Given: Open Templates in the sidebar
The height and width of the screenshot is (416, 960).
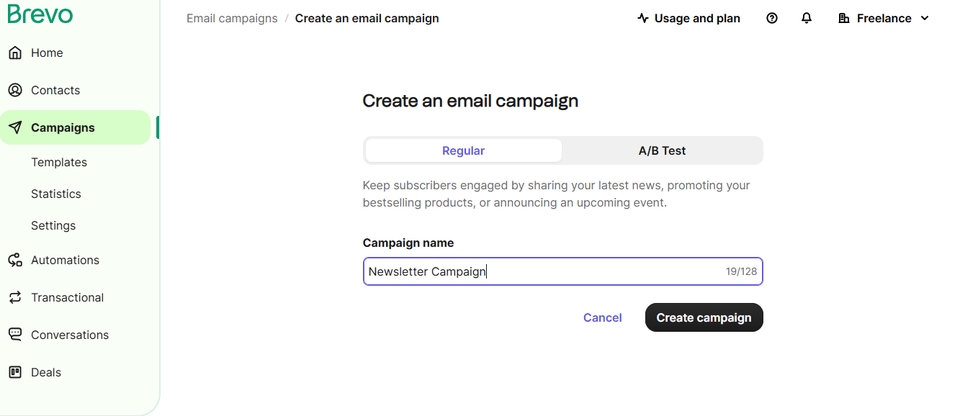Looking at the screenshot, I should click(59, 162).
